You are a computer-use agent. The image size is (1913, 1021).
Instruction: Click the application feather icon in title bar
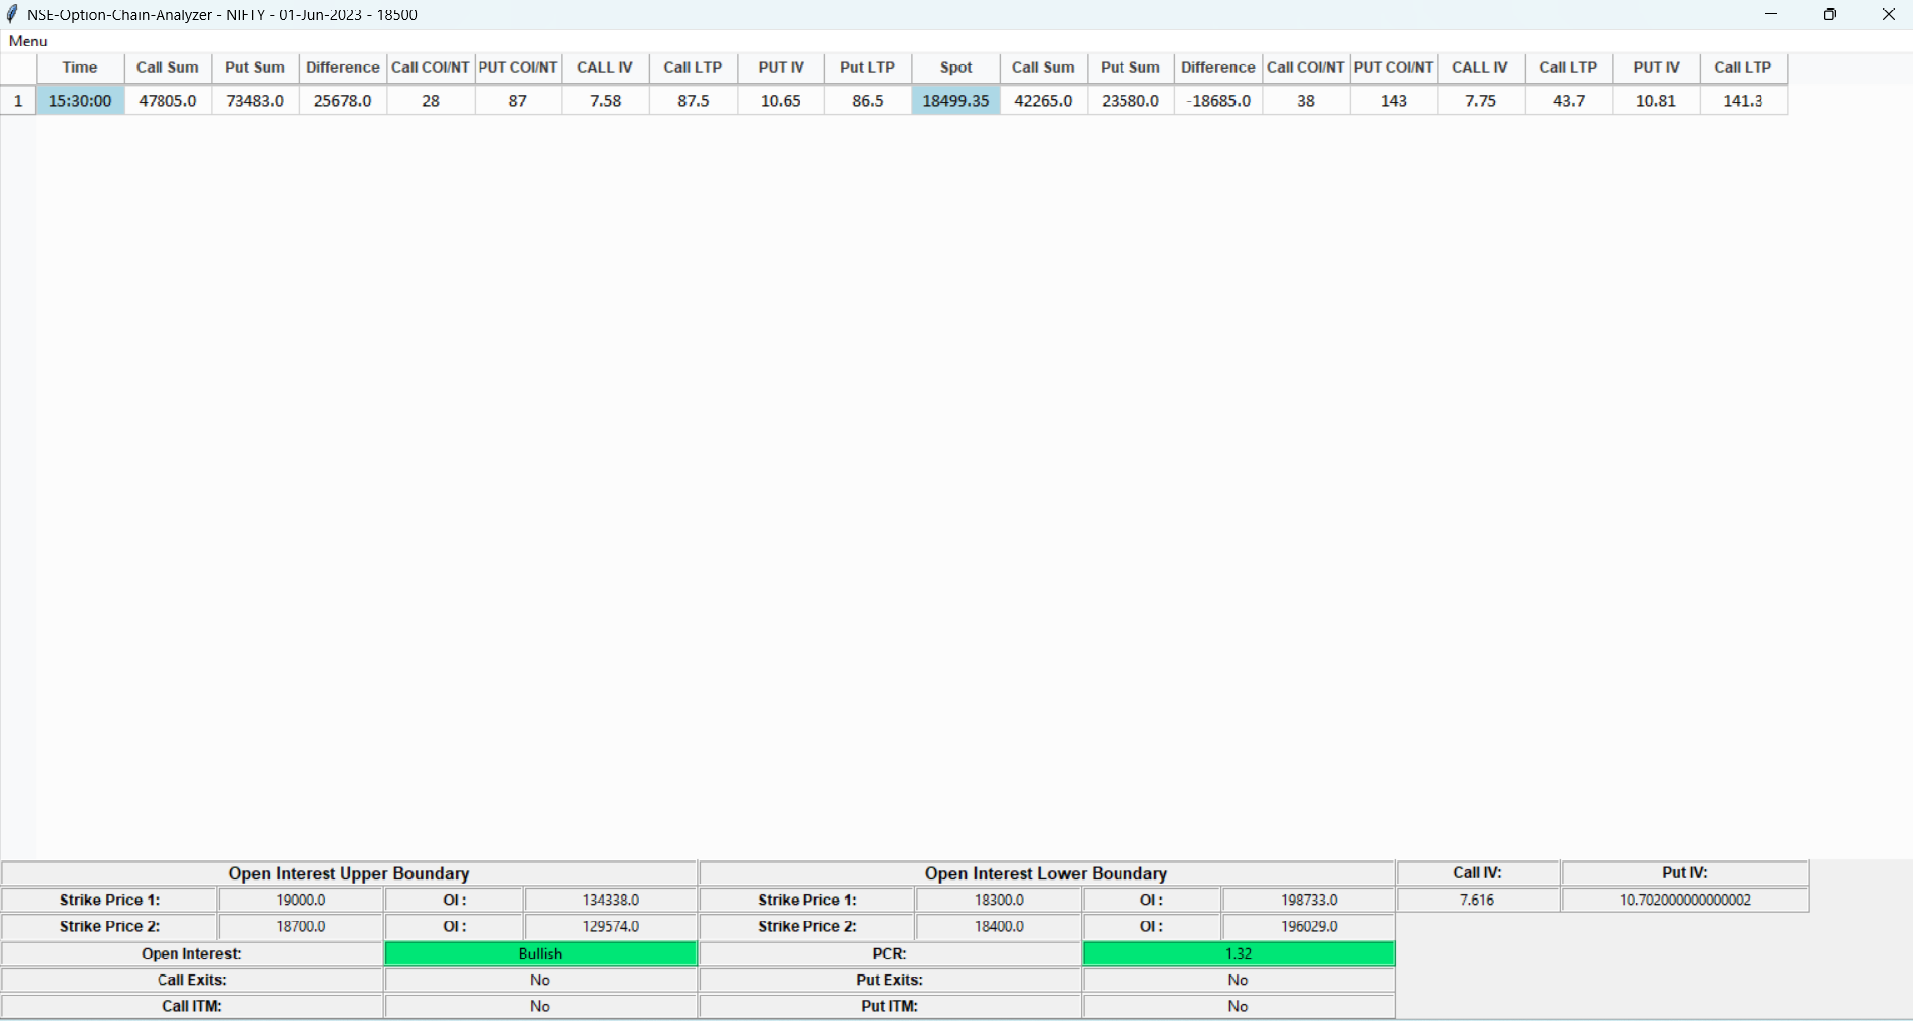pyautogui.click(x=13, y=13)
